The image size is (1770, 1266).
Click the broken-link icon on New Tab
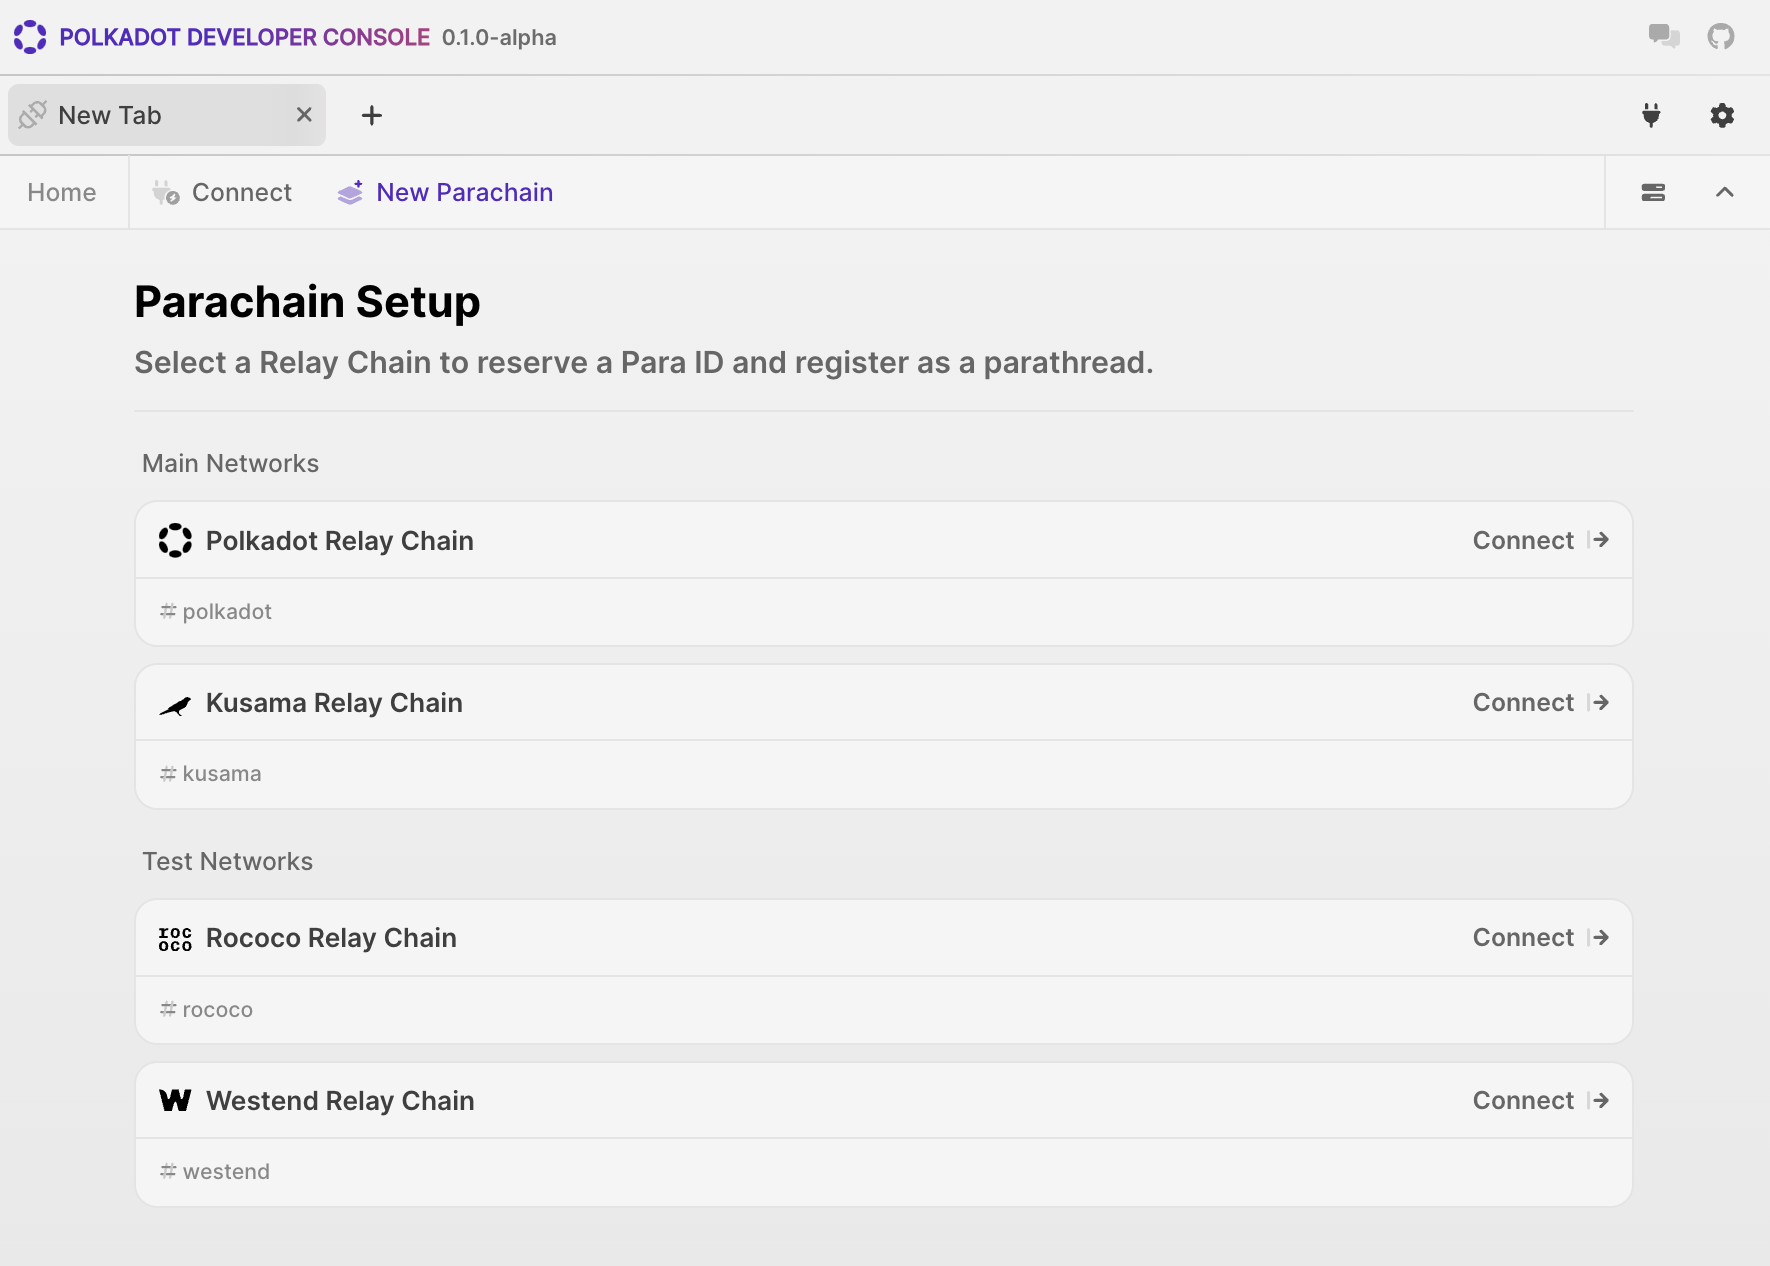pyautogui.click(x=33, y=115)
